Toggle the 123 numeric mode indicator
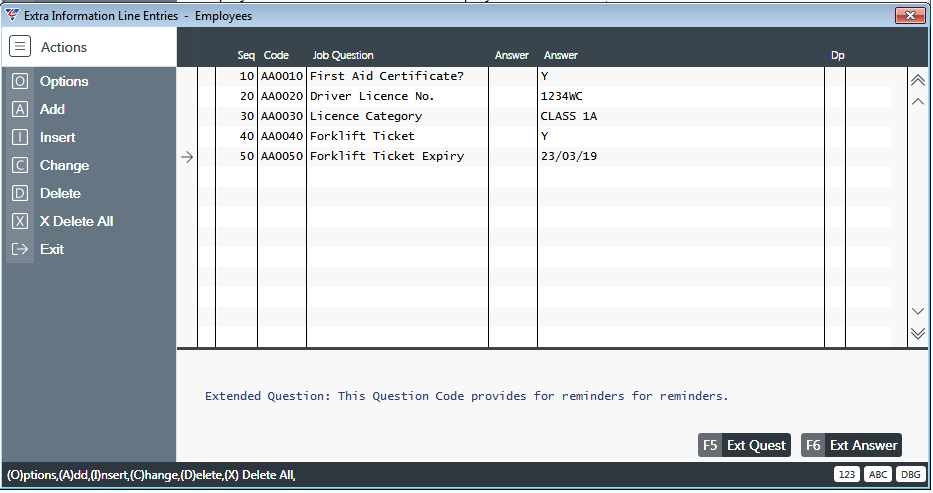 pyautogui.click(x=847, y=475)
